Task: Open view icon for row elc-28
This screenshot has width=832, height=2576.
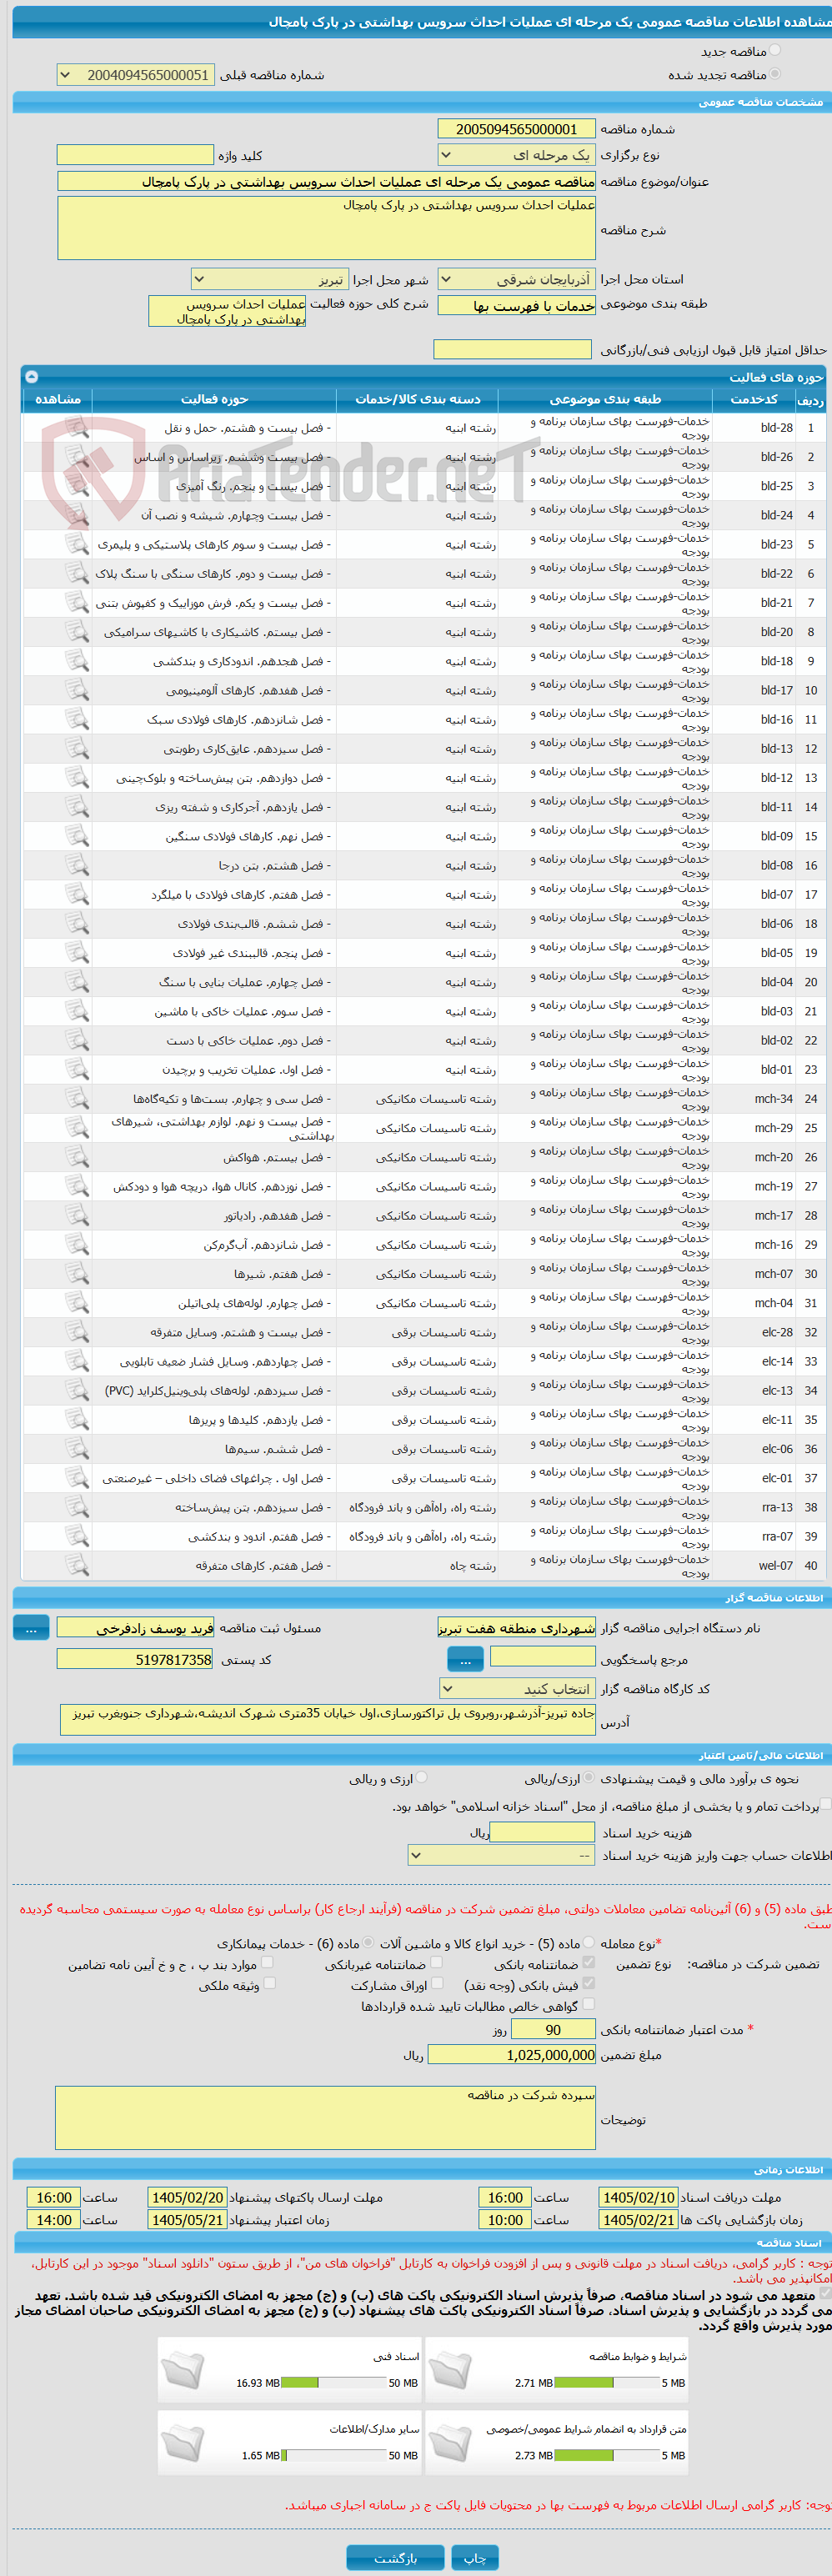Action: pos(76,1333)
